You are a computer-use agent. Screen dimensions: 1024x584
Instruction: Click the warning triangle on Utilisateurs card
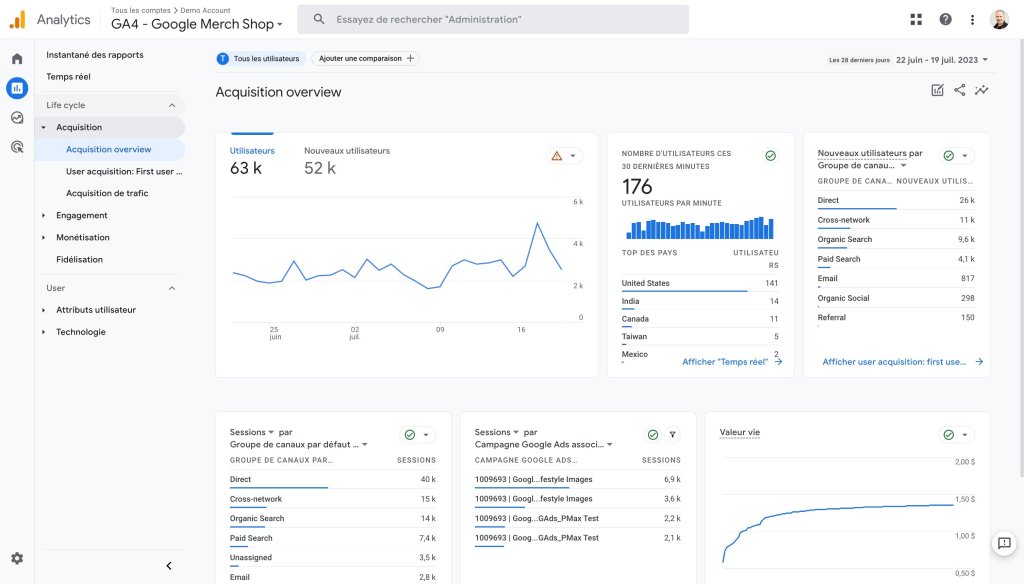coord(556,155)
